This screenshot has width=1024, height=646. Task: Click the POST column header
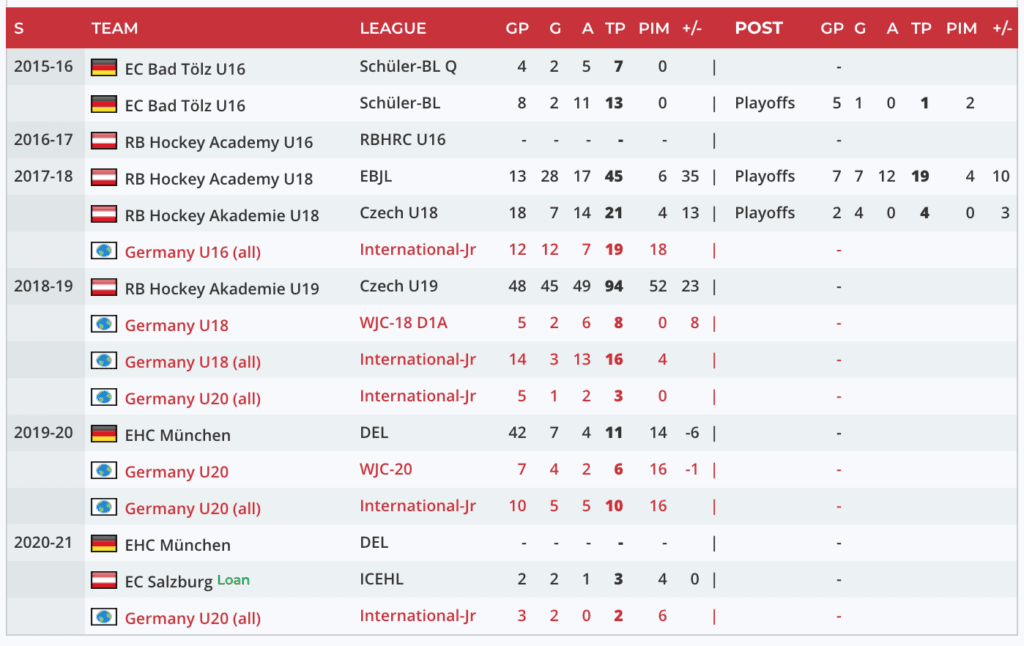point(758,28)
